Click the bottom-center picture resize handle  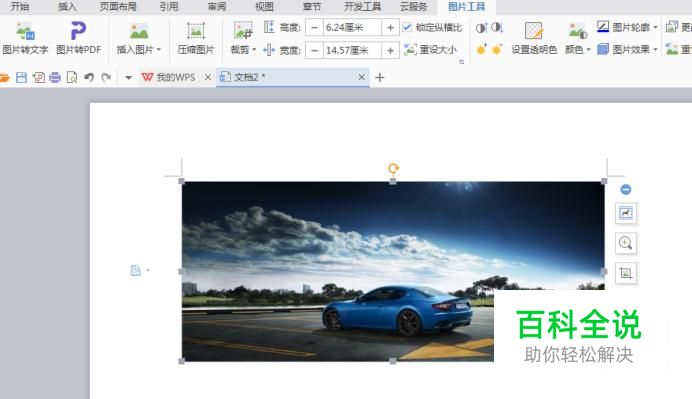(x=393, y=361)
